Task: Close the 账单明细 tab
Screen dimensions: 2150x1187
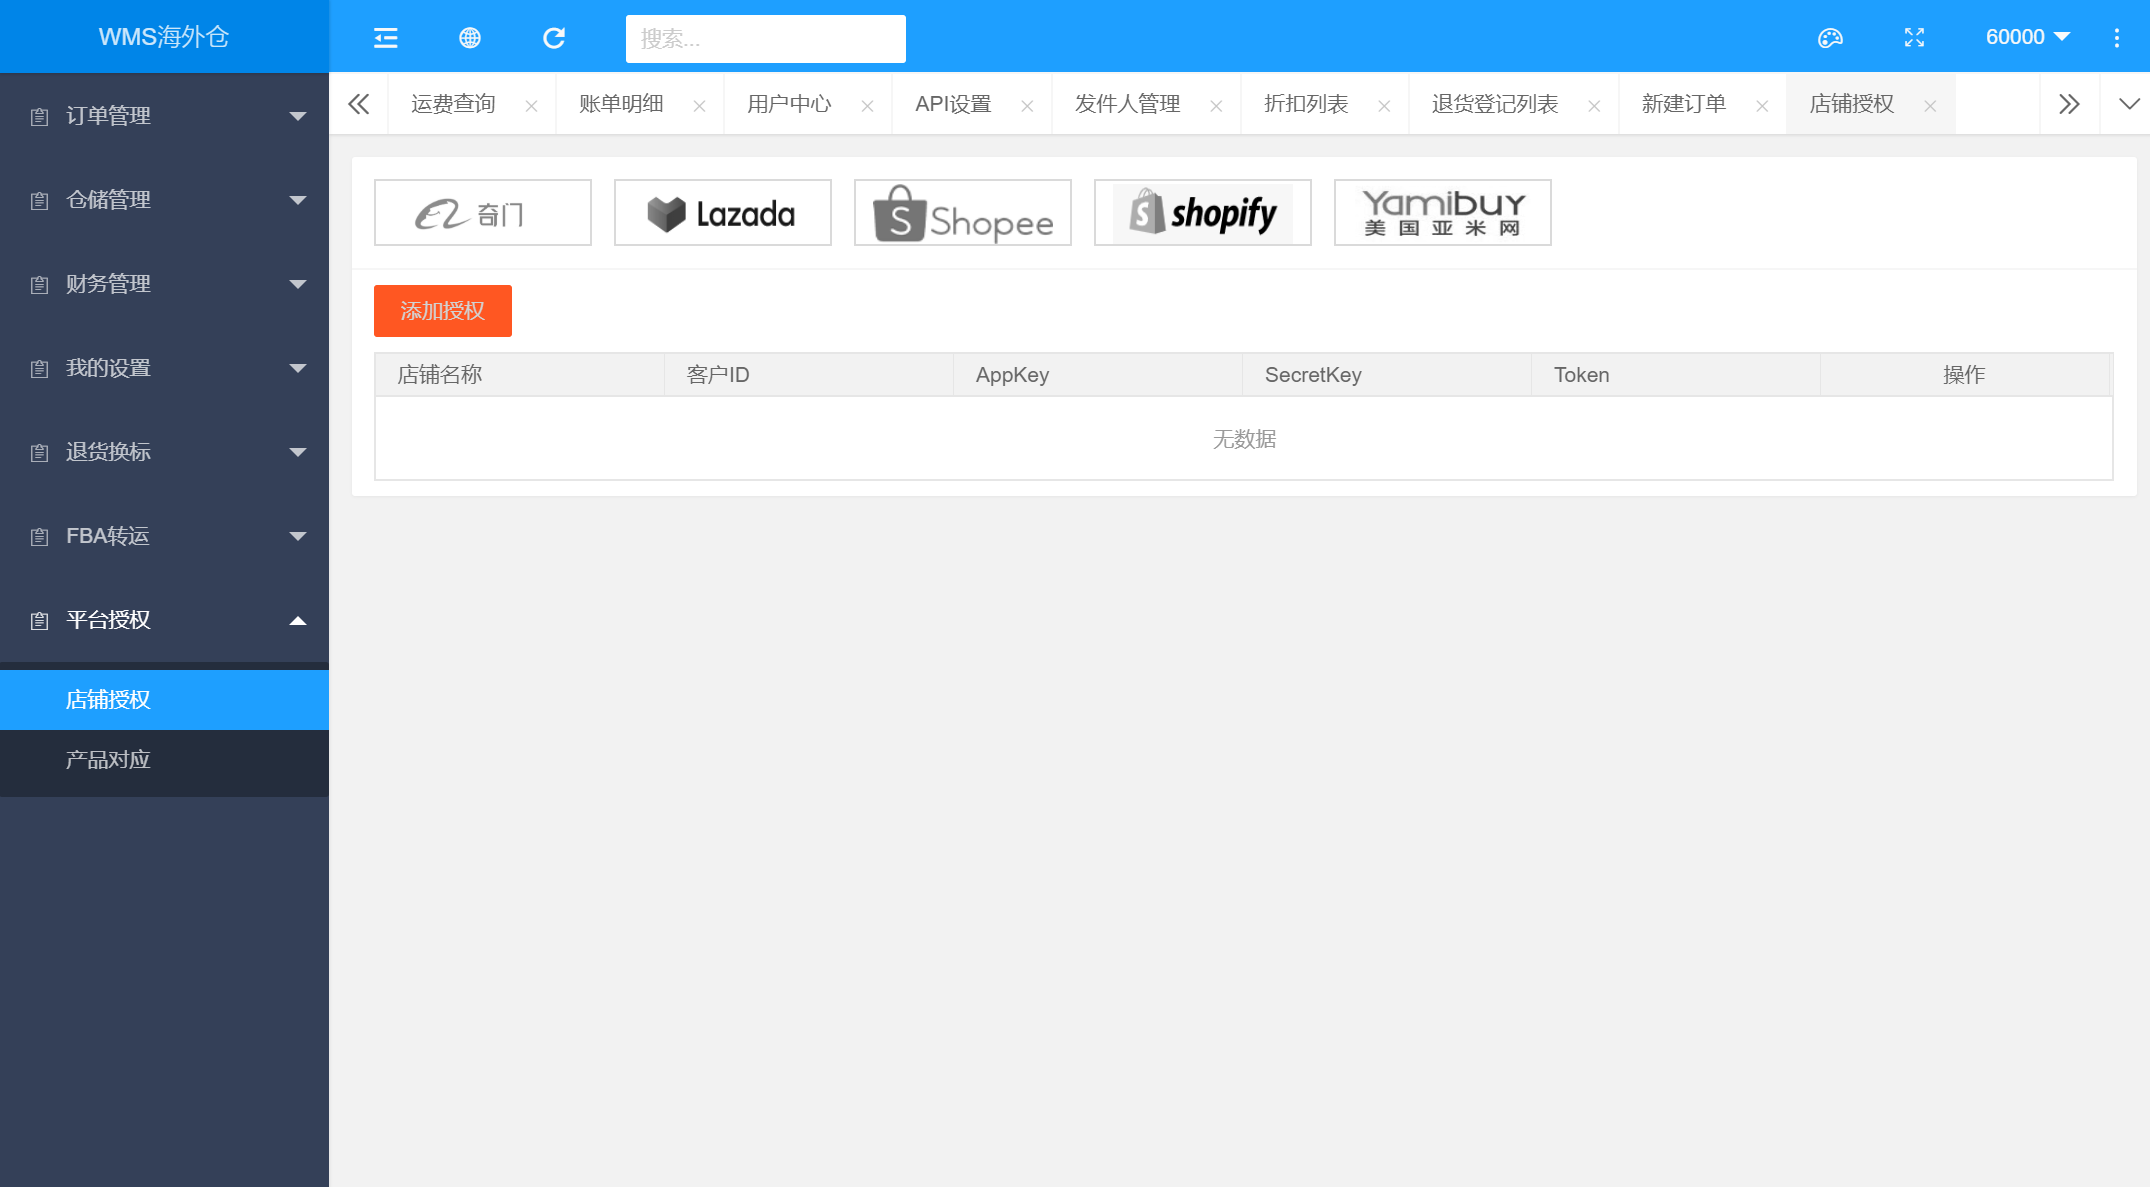Action: pyautogui.click(x=699, y=105)
